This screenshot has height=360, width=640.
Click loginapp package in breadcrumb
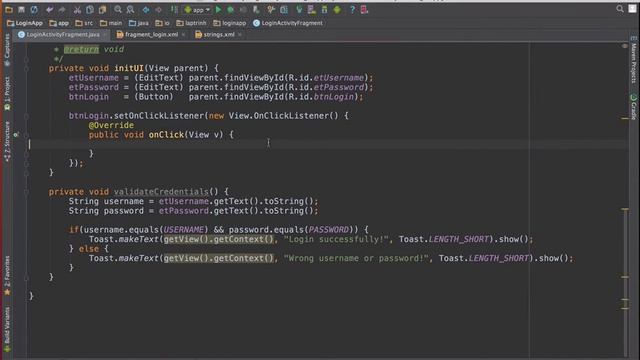coord(230,23)
